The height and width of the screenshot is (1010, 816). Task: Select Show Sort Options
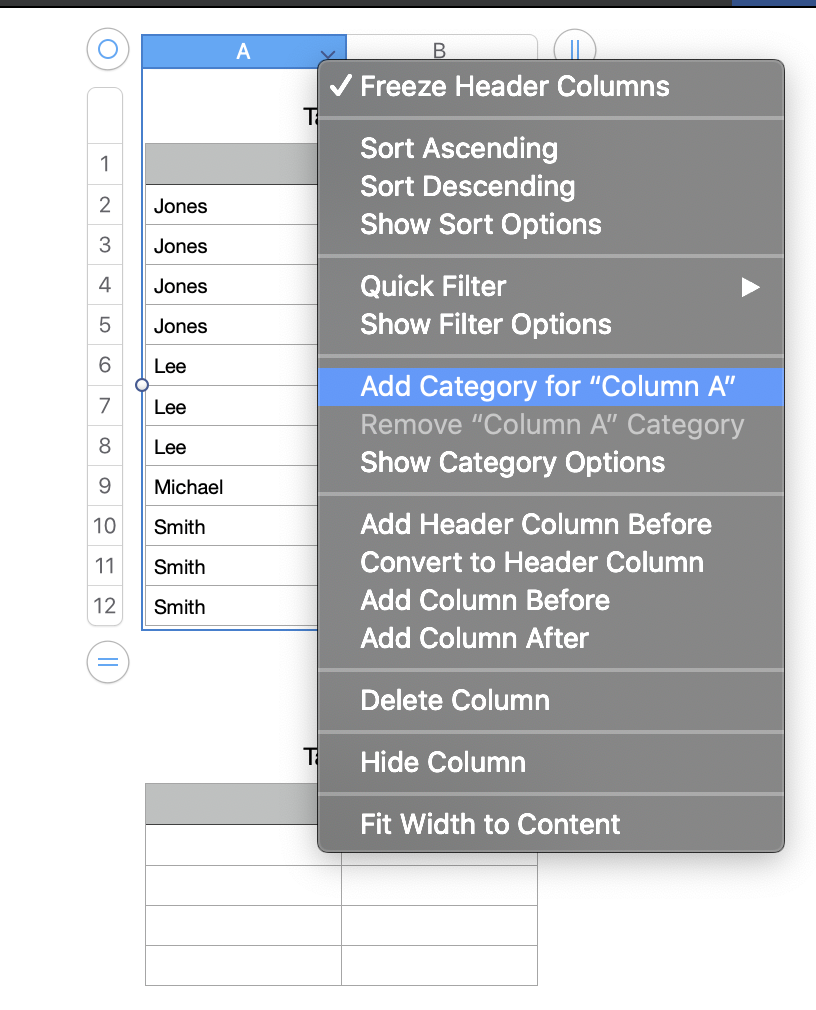[x=481, y=225]
